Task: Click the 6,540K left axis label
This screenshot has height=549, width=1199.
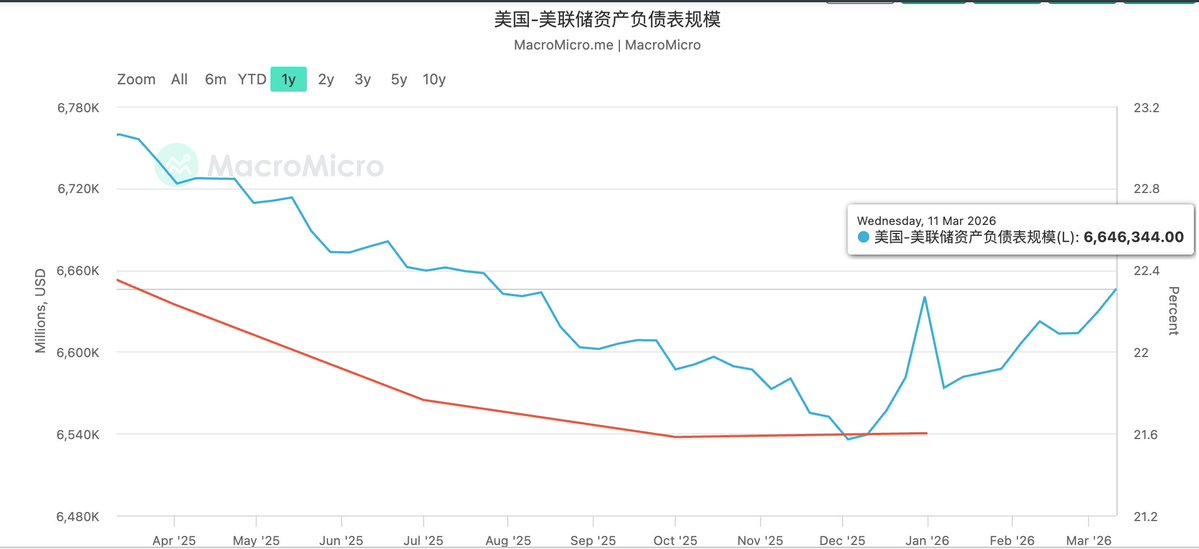Action: coord(79,435)
